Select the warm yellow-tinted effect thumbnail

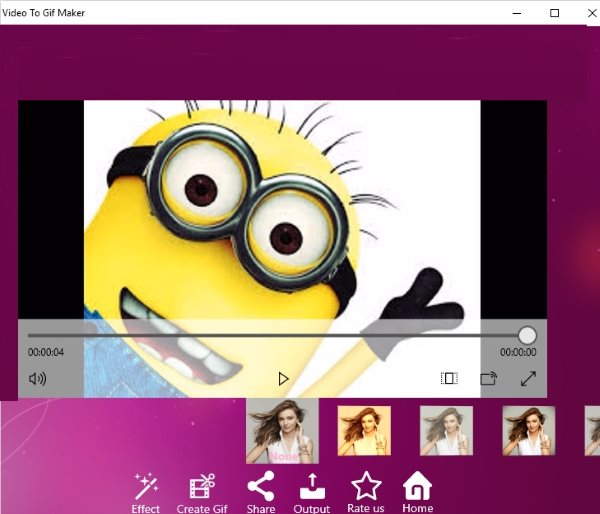pyautogui.click(x=364, y=430)
